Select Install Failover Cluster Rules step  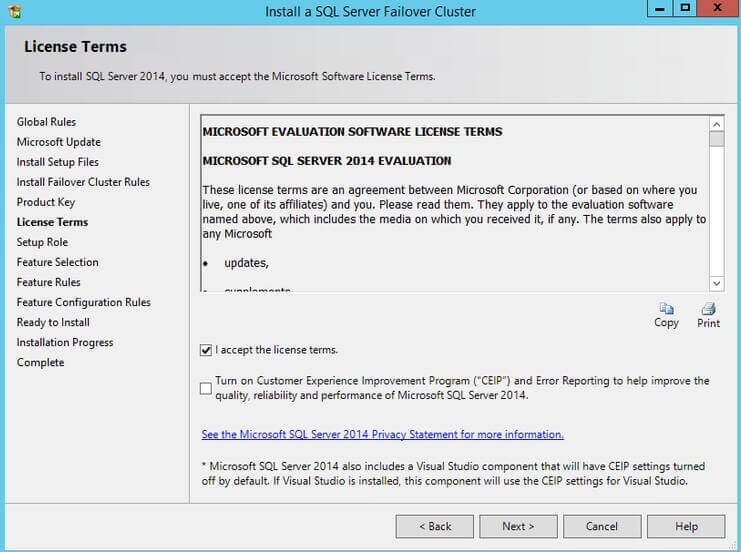(83, 182)
